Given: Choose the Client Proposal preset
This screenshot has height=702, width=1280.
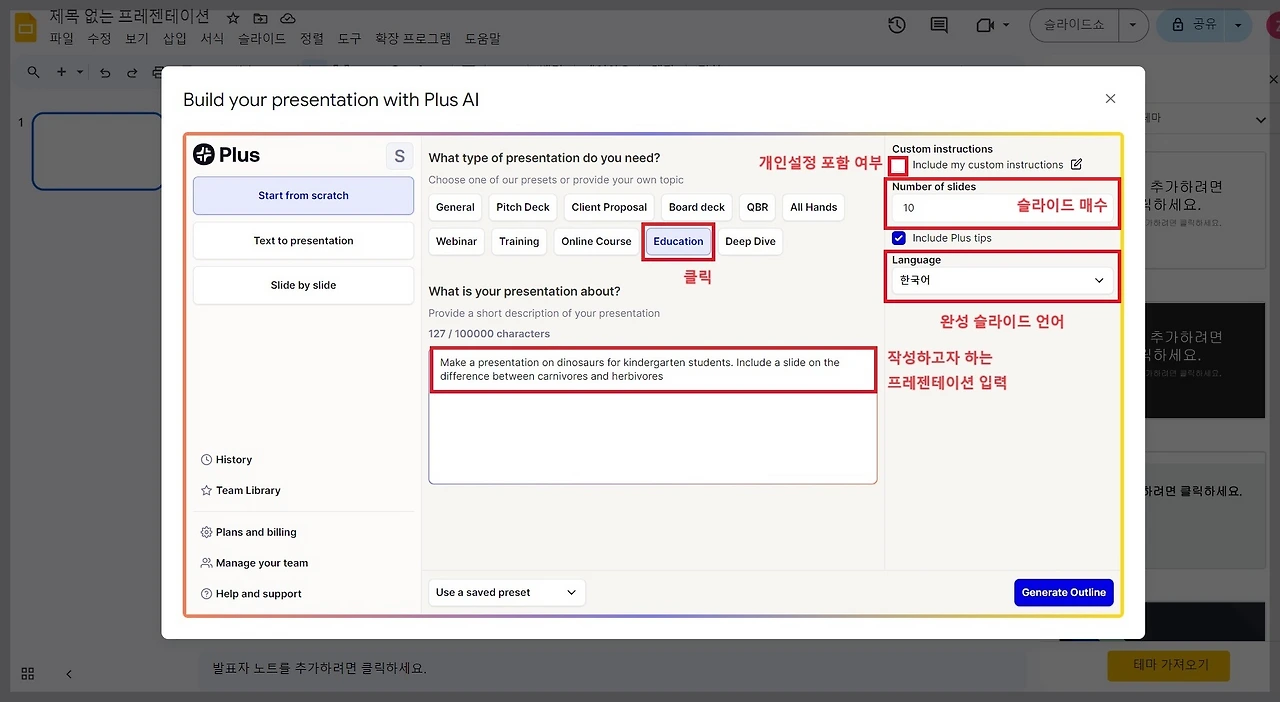Looking at the screenshot, I should pos(609,207).
